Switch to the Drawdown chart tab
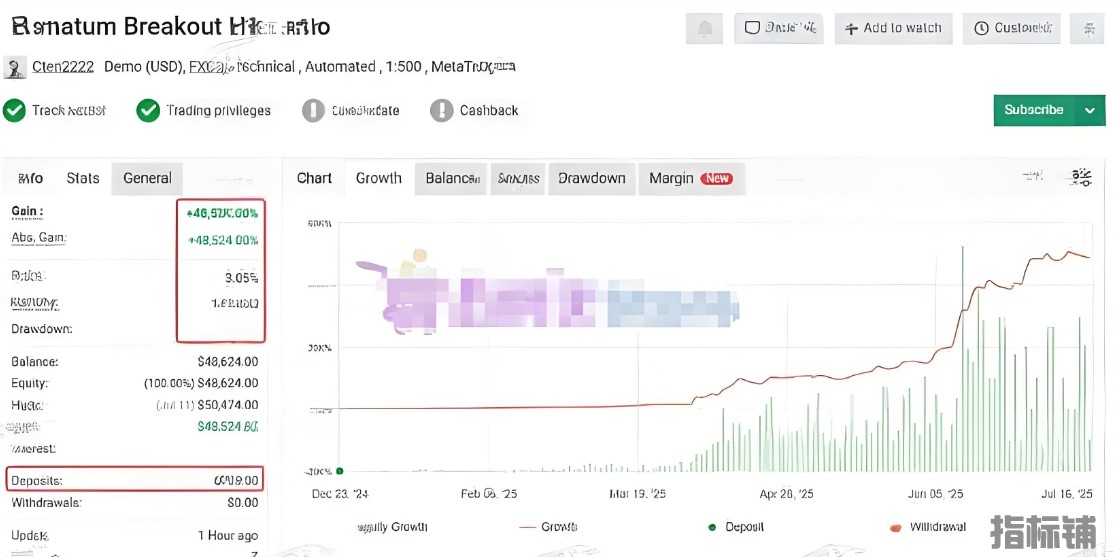Image resolution: width=1113 pixels, height=557 pixels. point(591,178)
